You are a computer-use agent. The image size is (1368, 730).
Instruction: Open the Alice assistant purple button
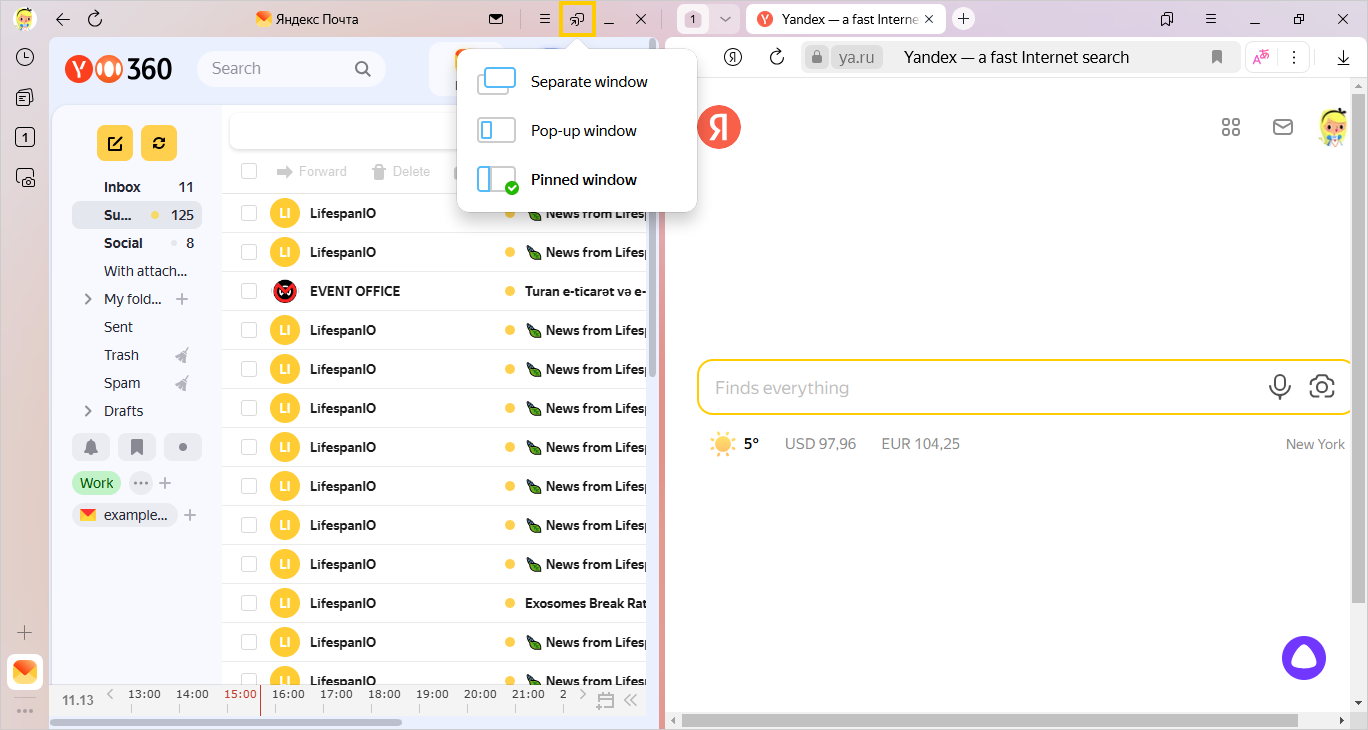click(x=1303, y=658)
